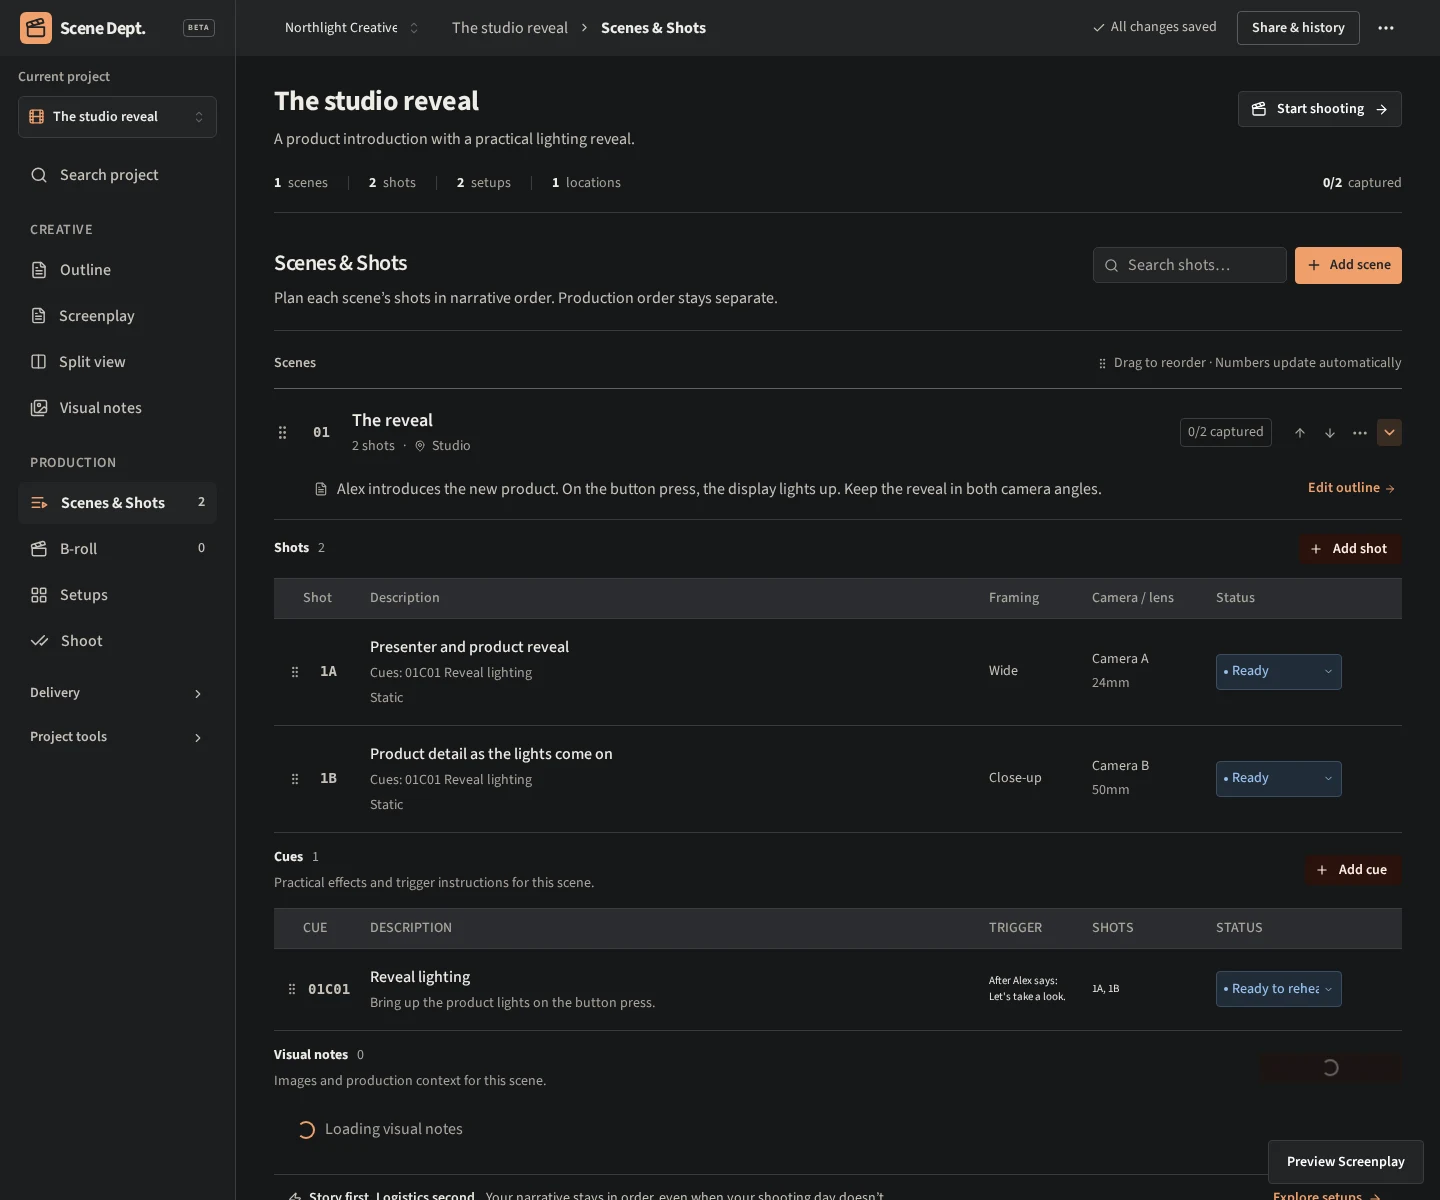This screenshot has height=1200, width=1440.
Task: Click the Reveal lighting cue title
Action: [420, 977]
